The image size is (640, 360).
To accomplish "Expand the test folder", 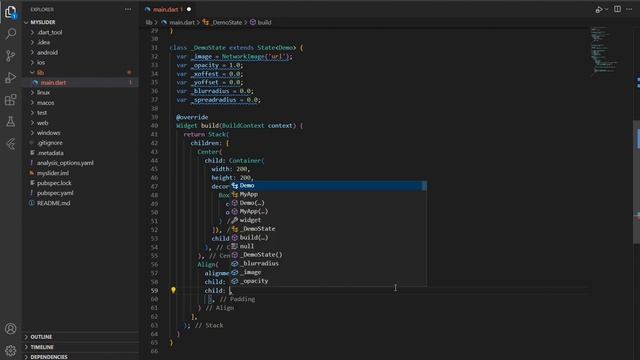I will [x=80, y=113].
